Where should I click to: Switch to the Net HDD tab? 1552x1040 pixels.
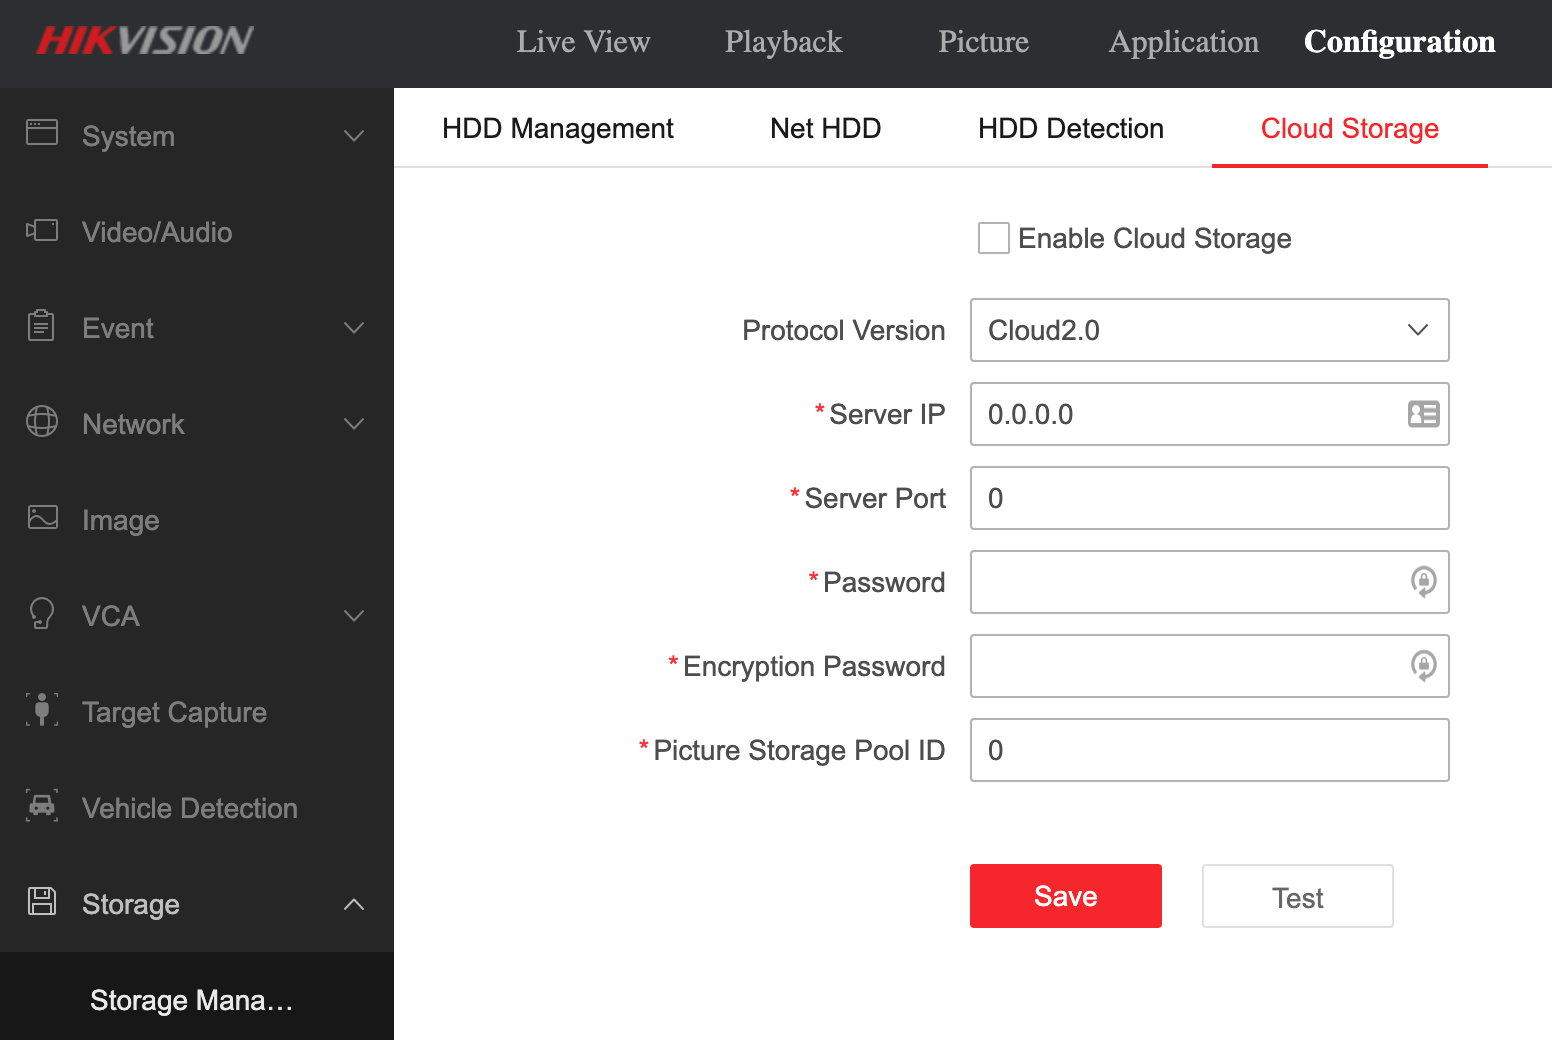(825, 128)
